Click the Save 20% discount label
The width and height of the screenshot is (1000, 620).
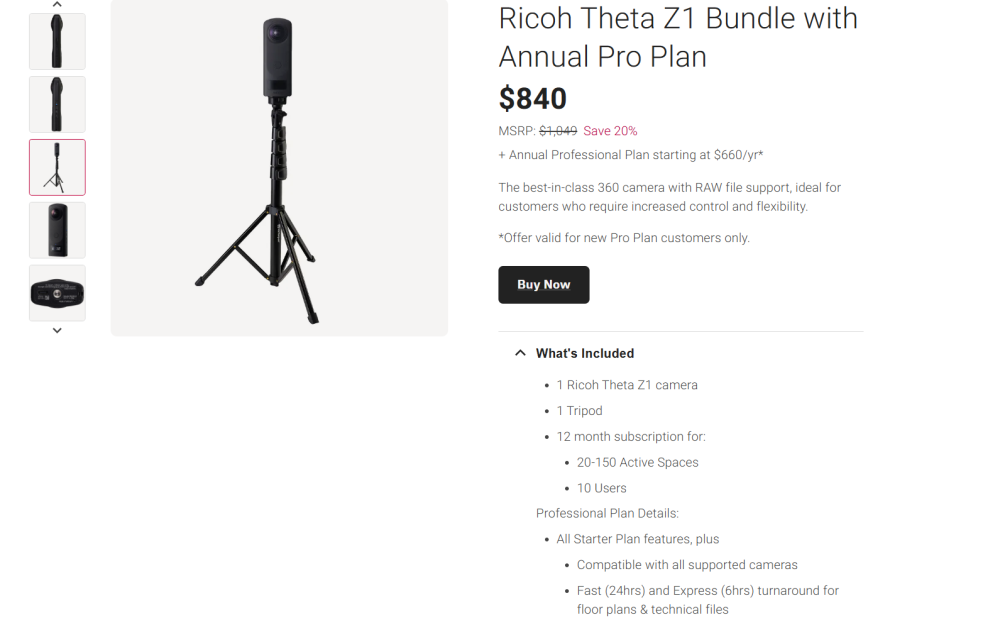[610, 131]
